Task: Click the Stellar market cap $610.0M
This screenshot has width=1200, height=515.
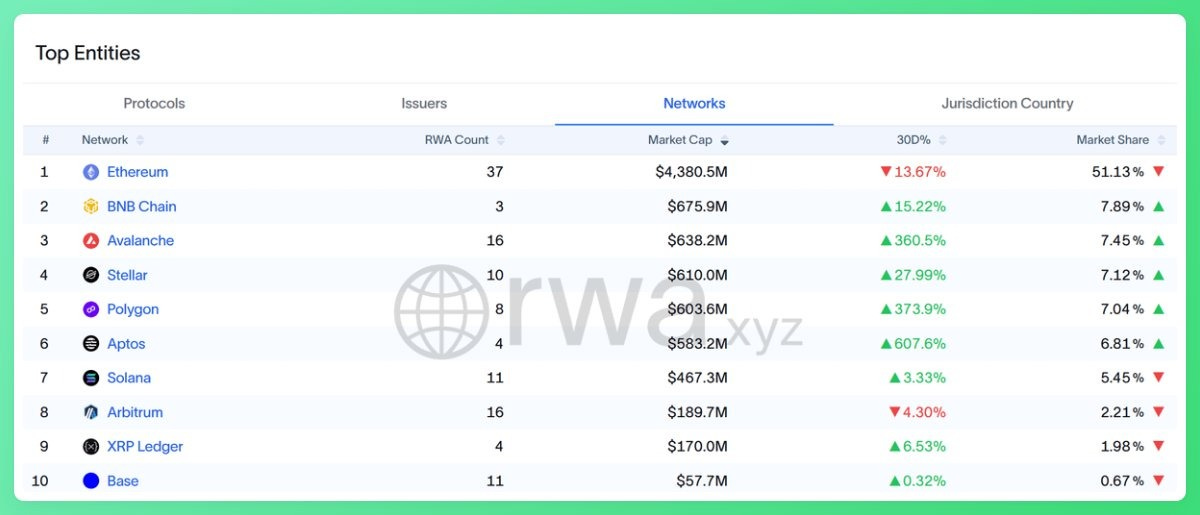Action: coord(698,275)
